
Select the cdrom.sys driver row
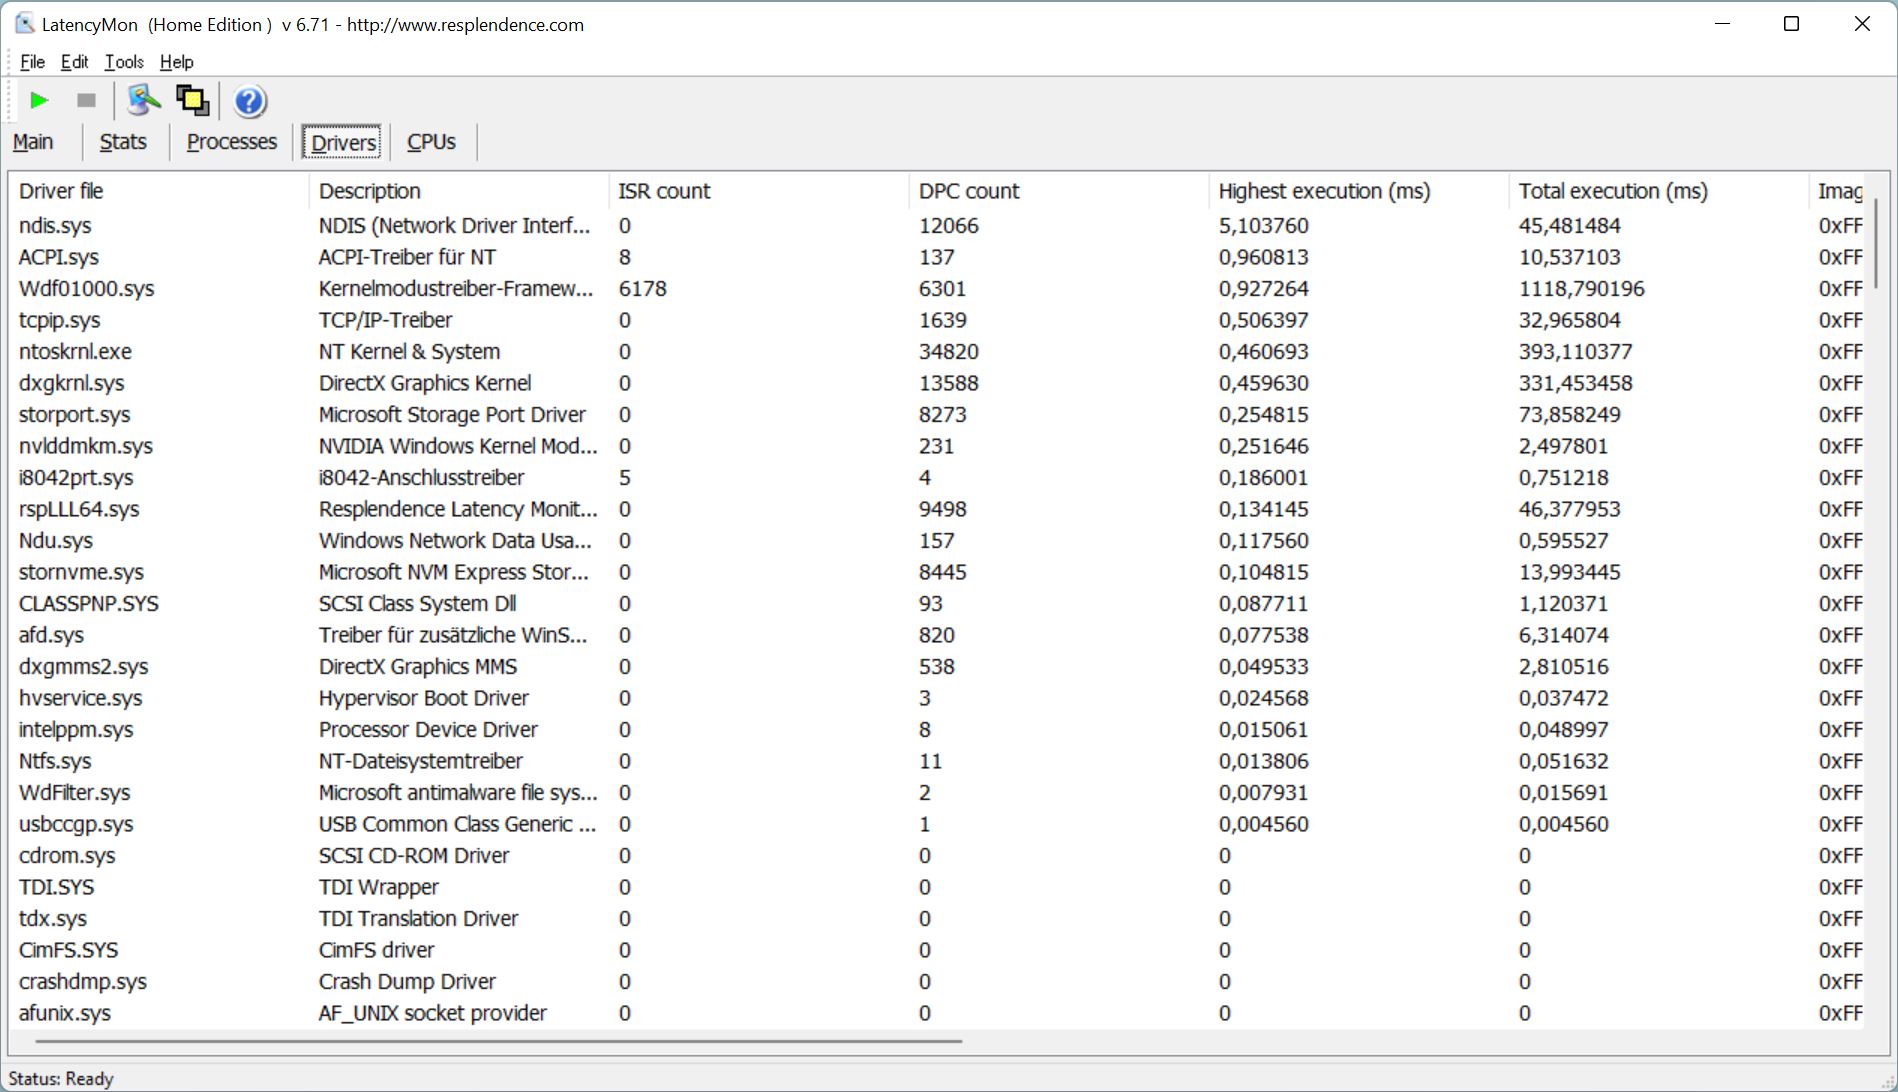tap(938, 856)
